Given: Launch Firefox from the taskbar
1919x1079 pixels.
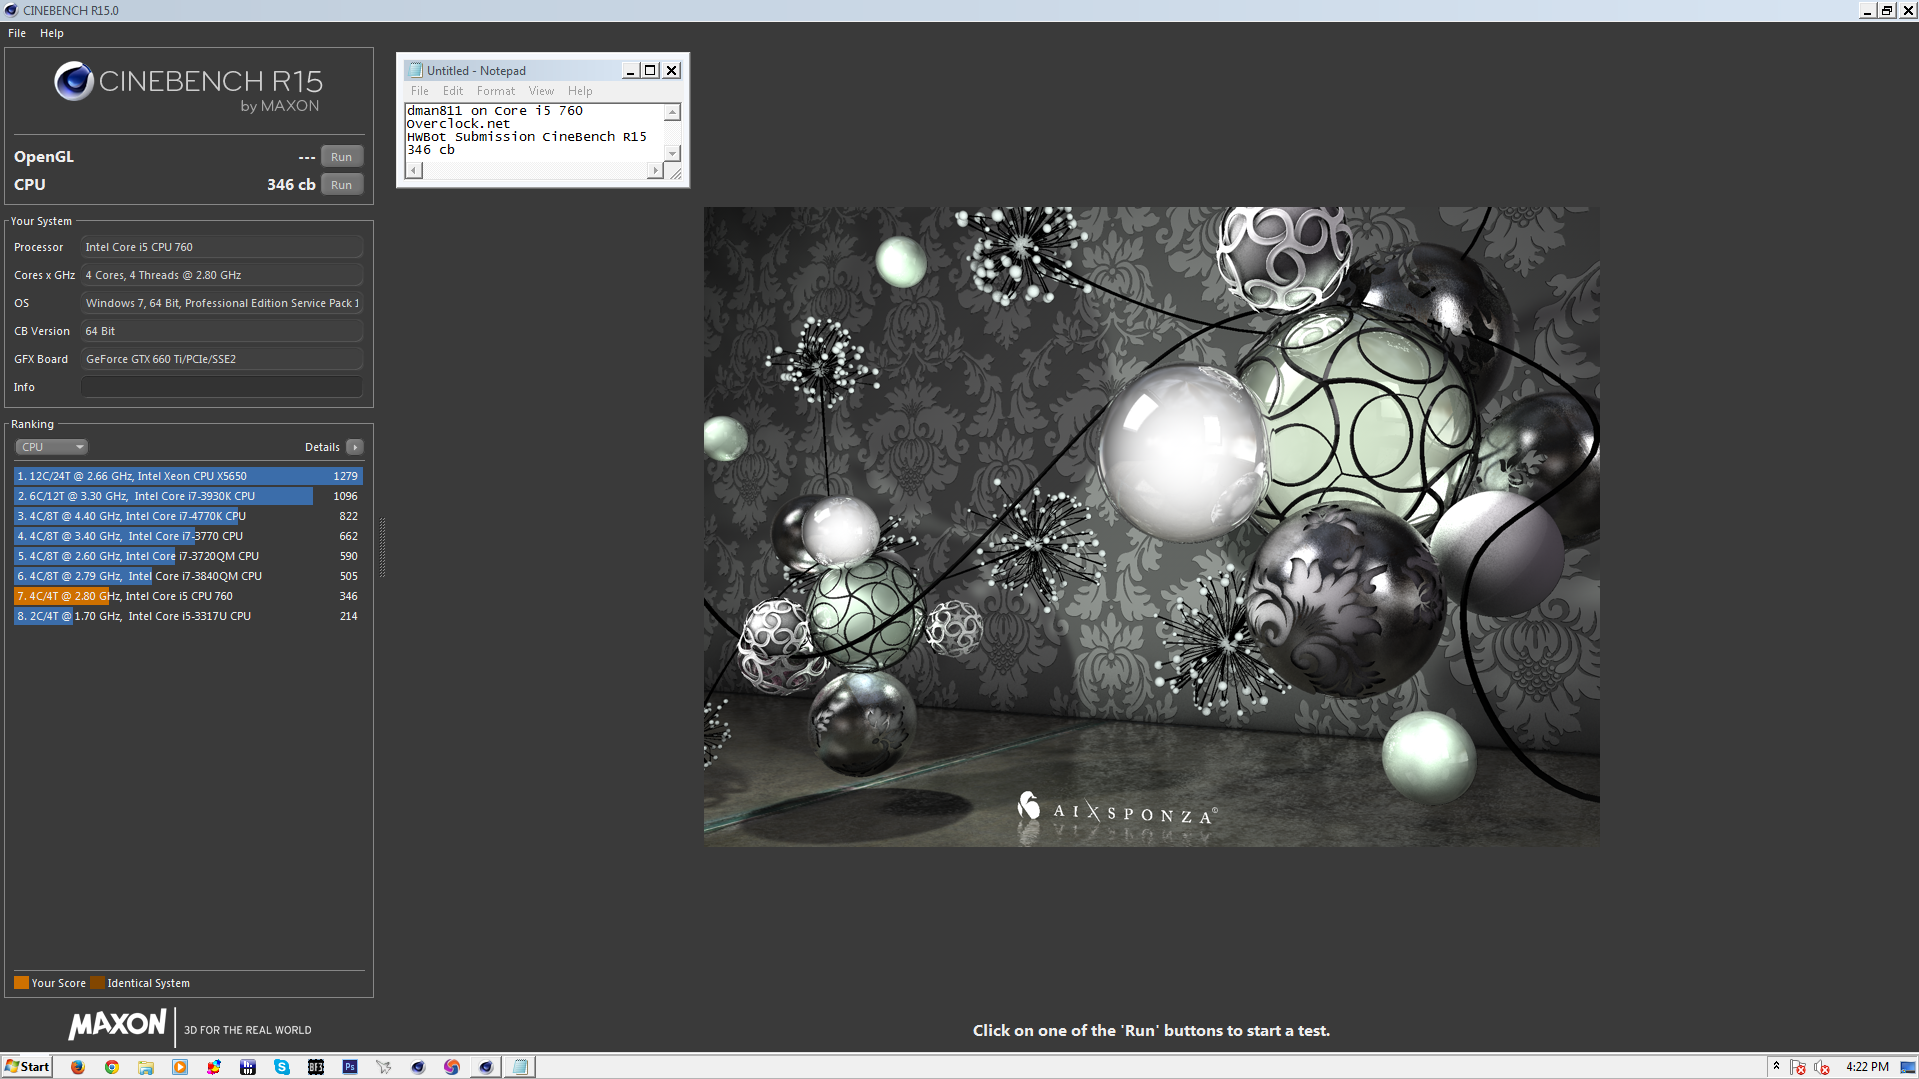Looking at the screenshot, I should click(78, 1067).
